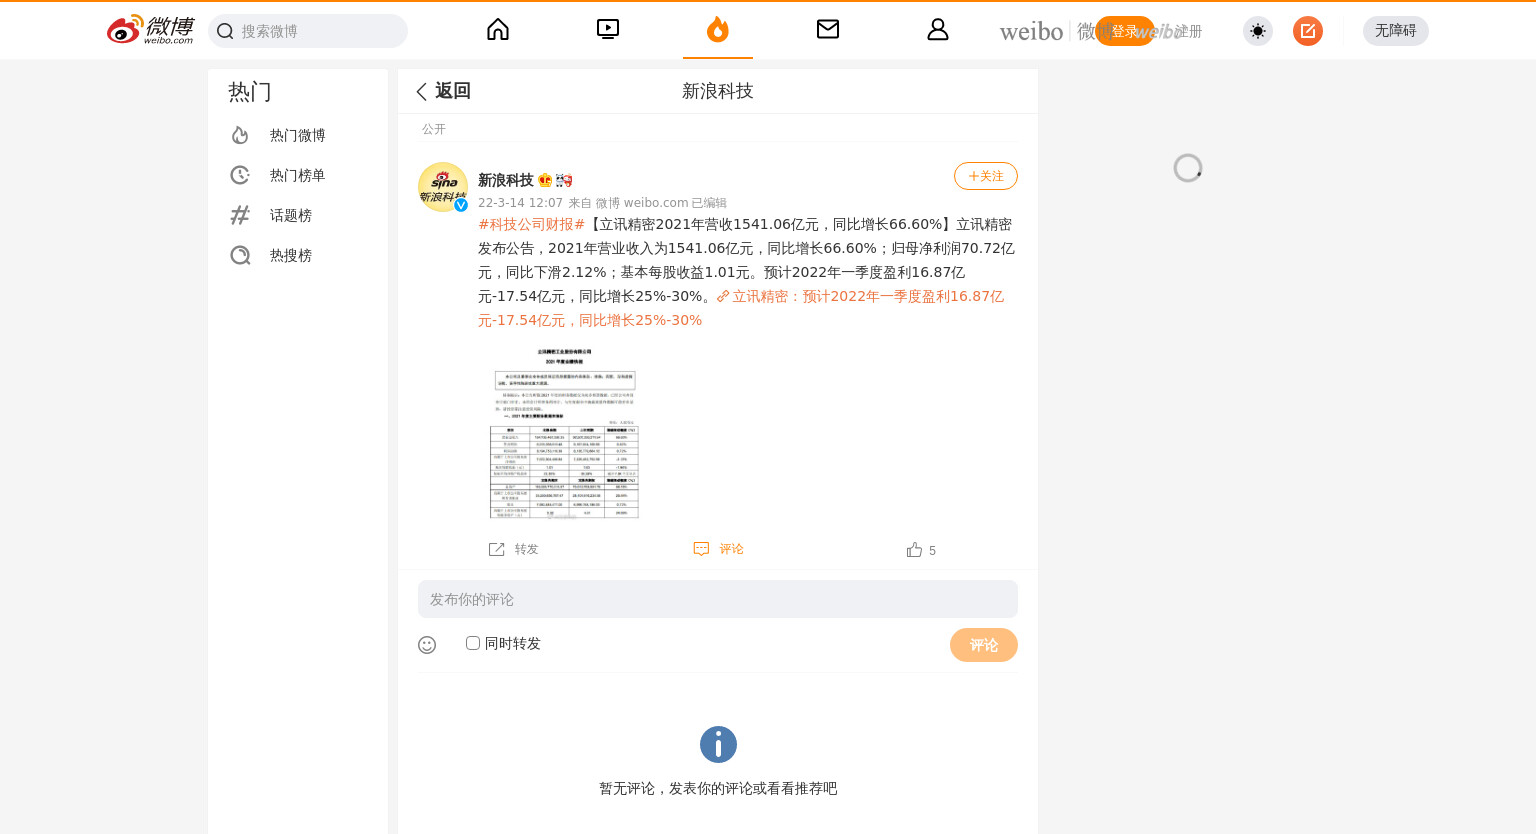Click the blue info icon
Viewport: 1536px width, 834px height.
tap(718, 745)
